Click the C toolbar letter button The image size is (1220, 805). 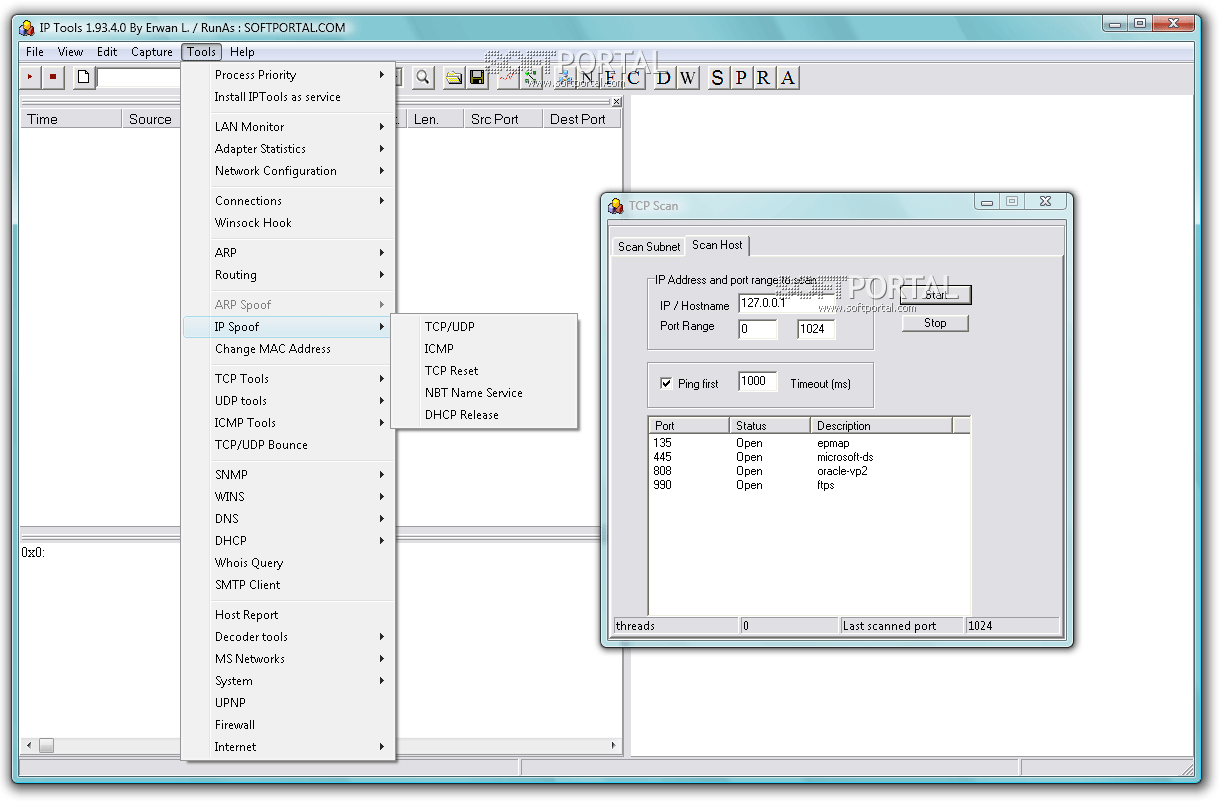pyautogui.click(x=632, y=77)
